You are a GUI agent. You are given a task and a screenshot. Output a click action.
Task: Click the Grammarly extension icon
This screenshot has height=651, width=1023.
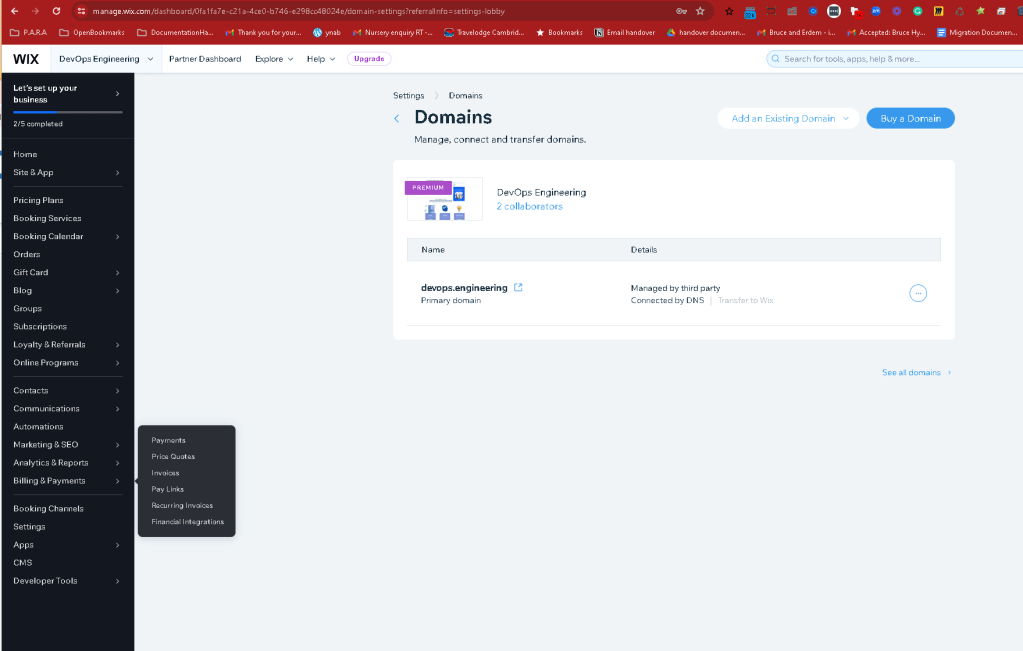(x=917, y=11)
